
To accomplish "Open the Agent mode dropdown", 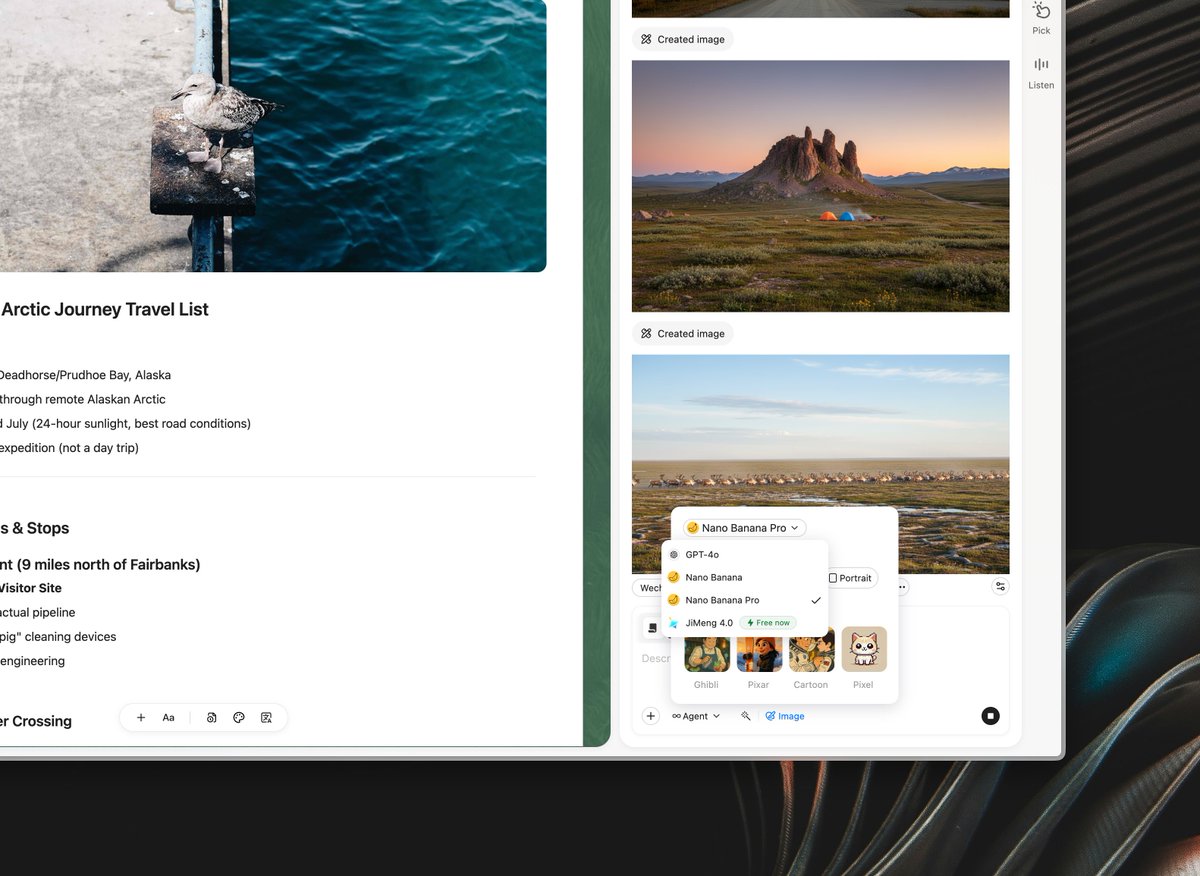I will tap(696, 716).
